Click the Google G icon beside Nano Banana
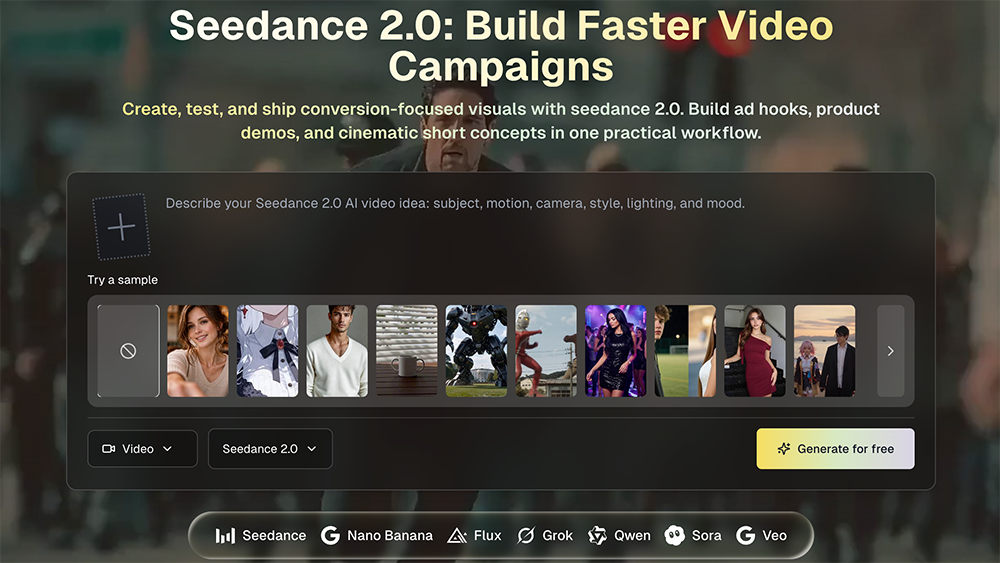 click(330, 536)
